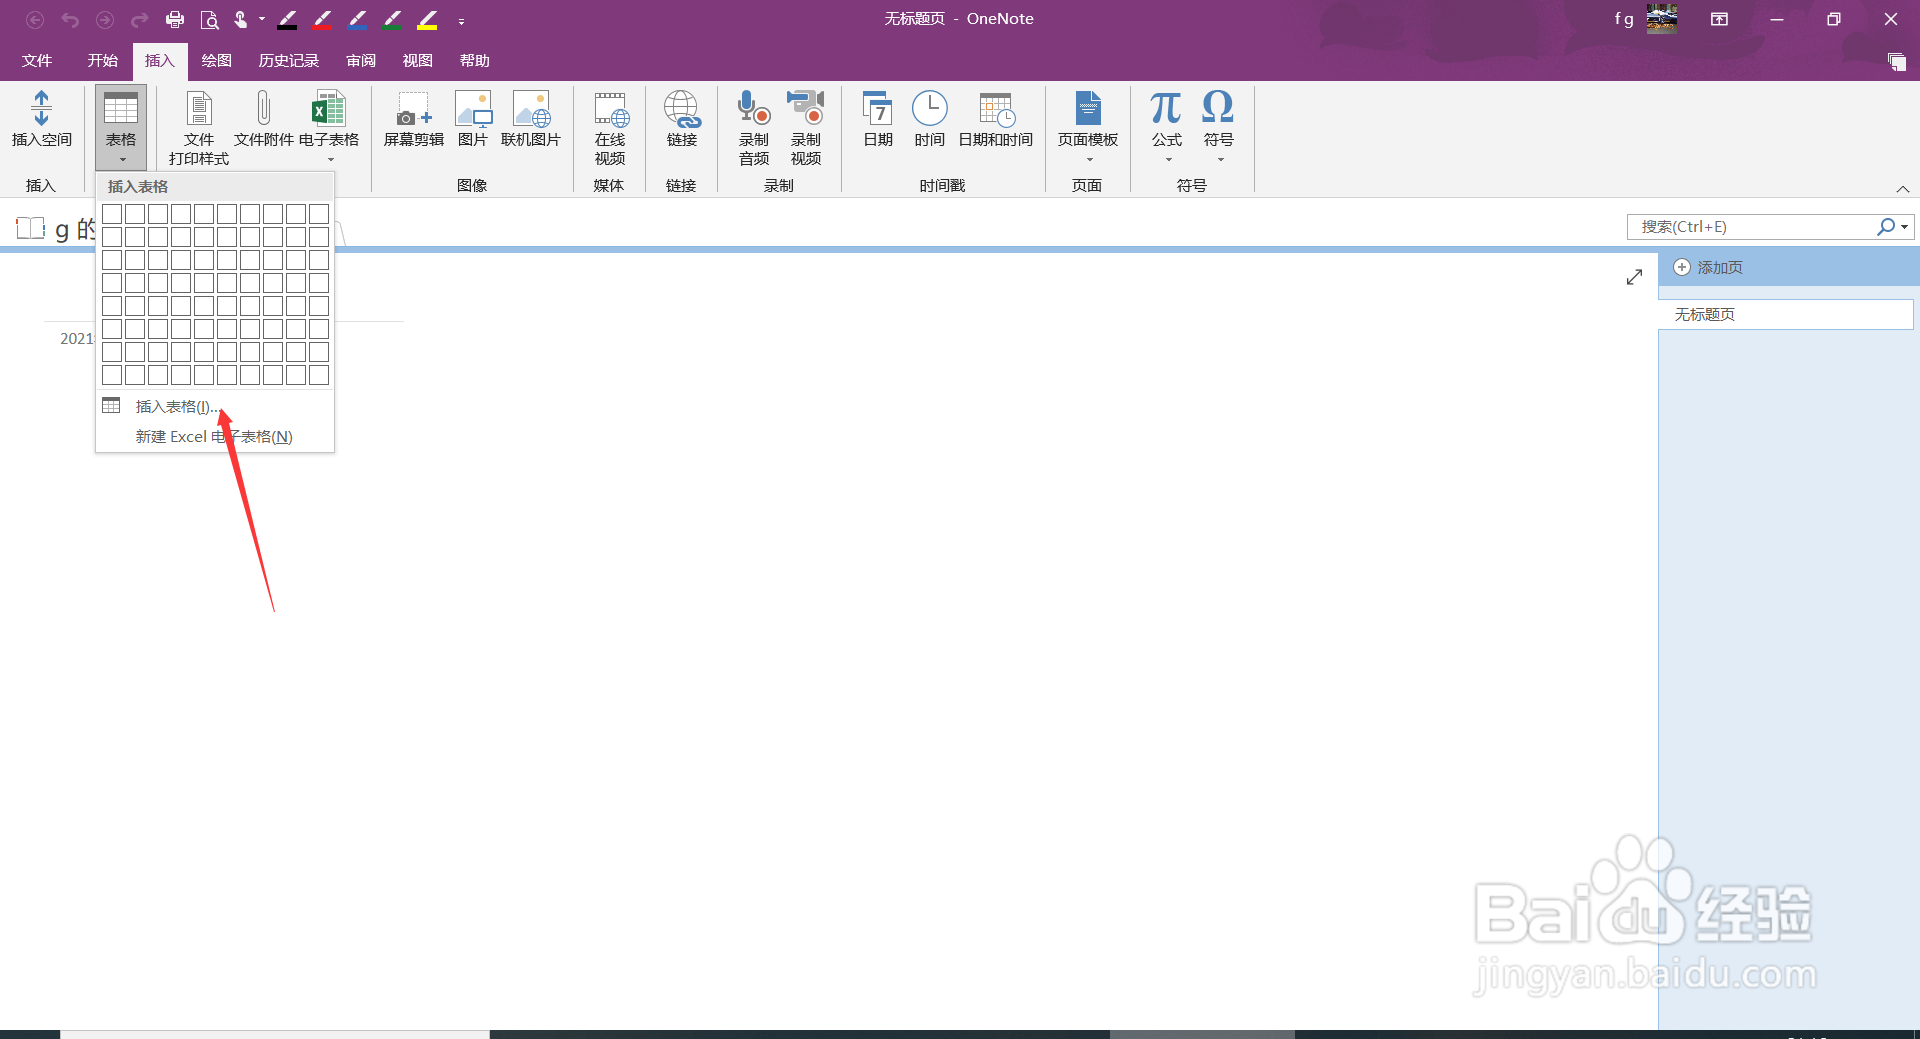This screenshot has height=1039, width=1920.
Task: Click the Print icon in quick access toolbar
Action: 175,20
